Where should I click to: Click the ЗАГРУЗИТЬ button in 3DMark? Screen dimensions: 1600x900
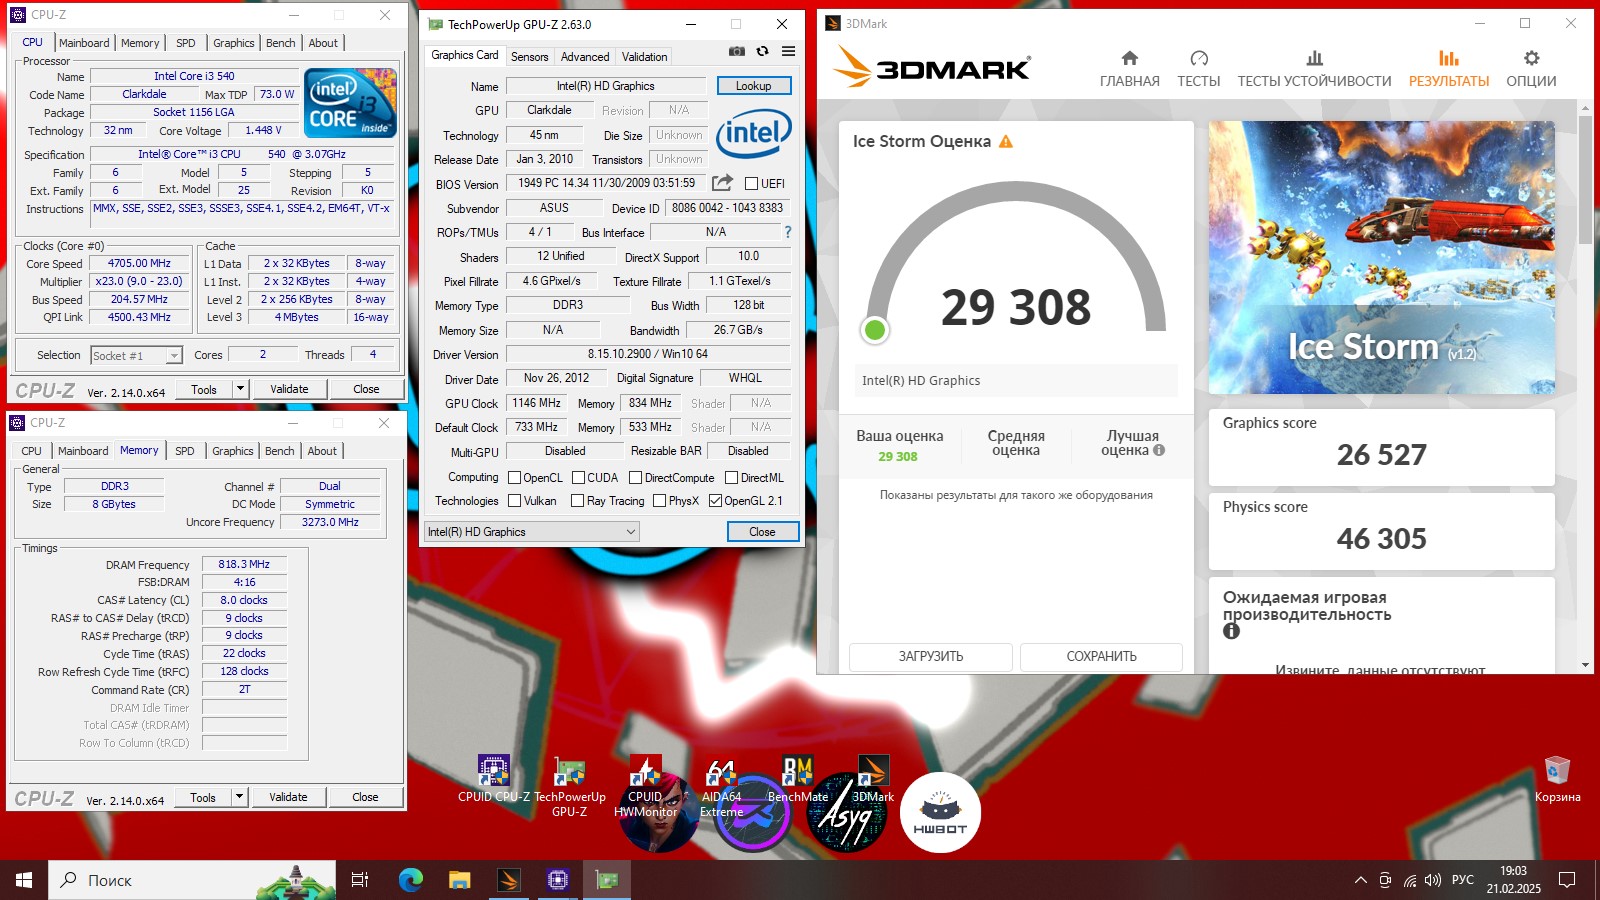pos(931,657)
